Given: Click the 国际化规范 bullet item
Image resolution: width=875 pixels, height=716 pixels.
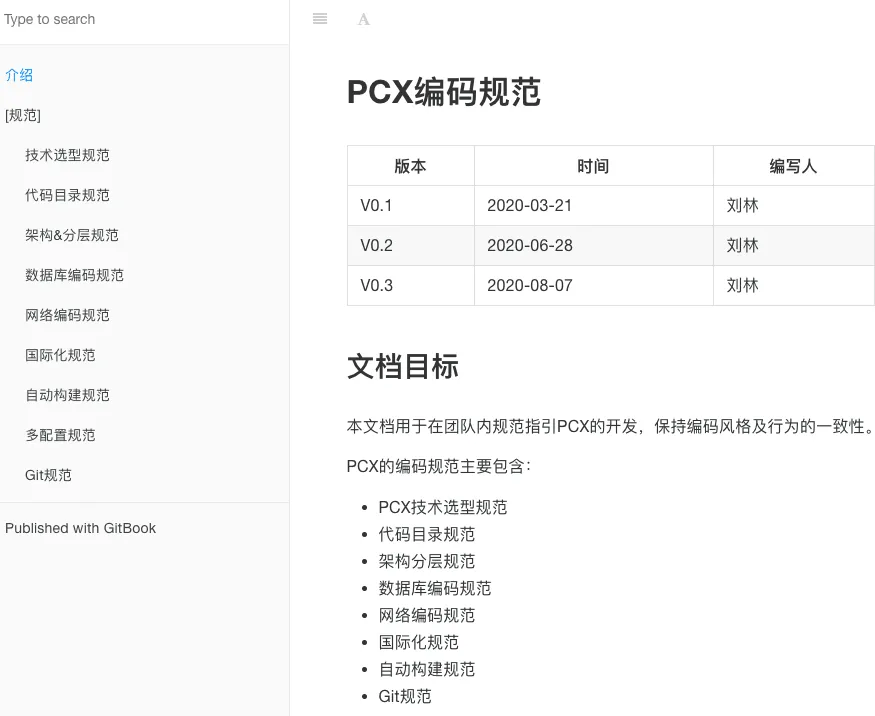Looking at the screenshot, I should [419, 642].
